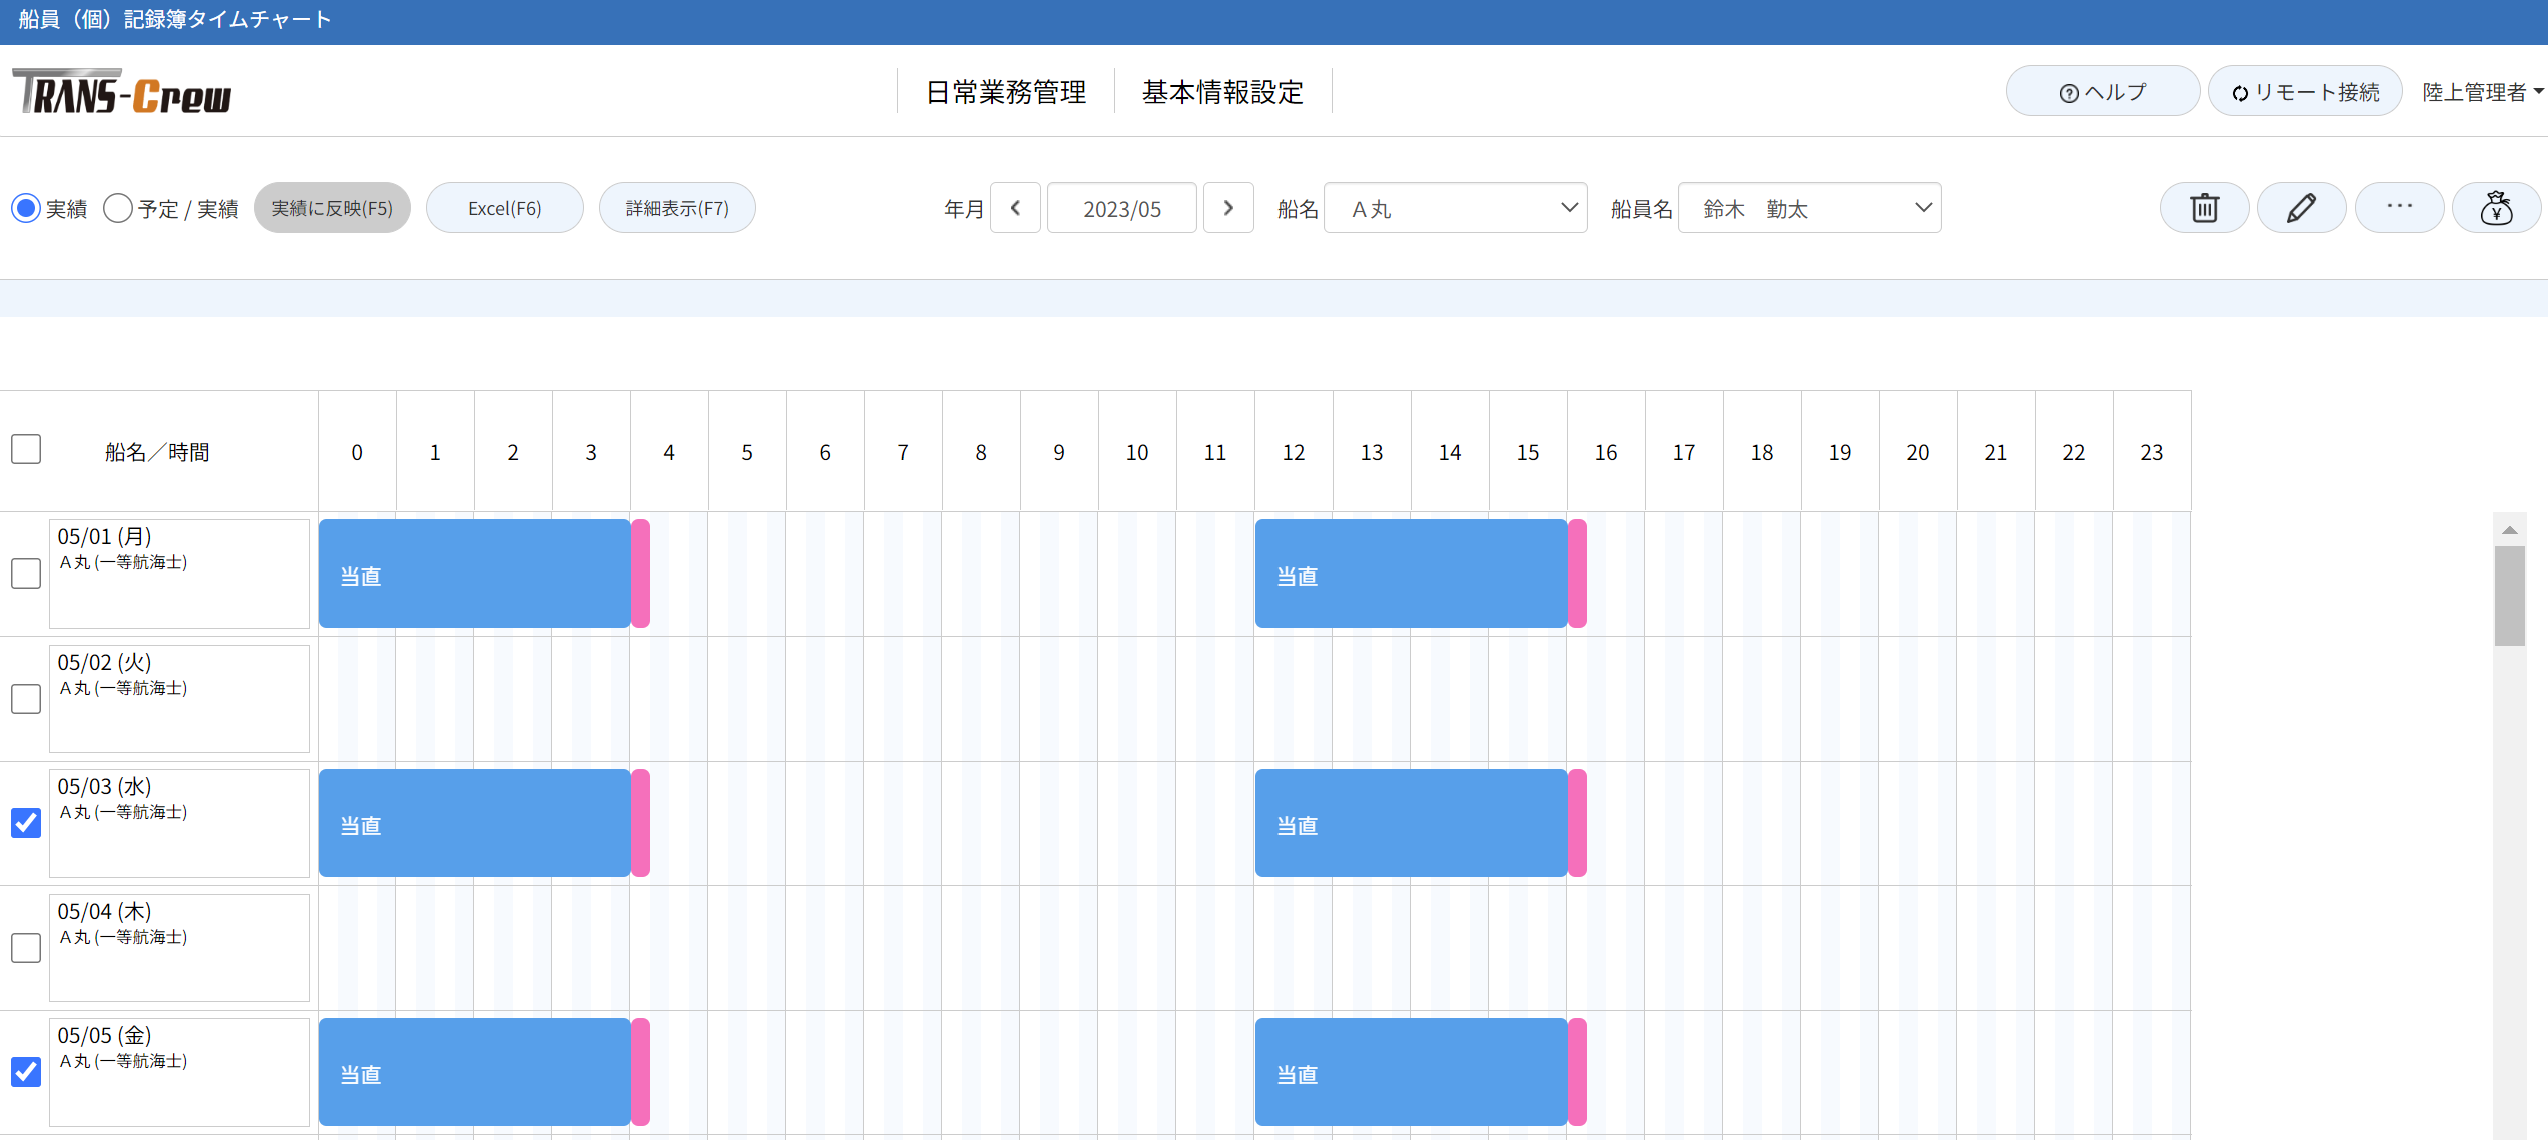The image size is (2548, 1140).
Task: Click the 05/05 (金) date cell
Action: [180, 1072]
